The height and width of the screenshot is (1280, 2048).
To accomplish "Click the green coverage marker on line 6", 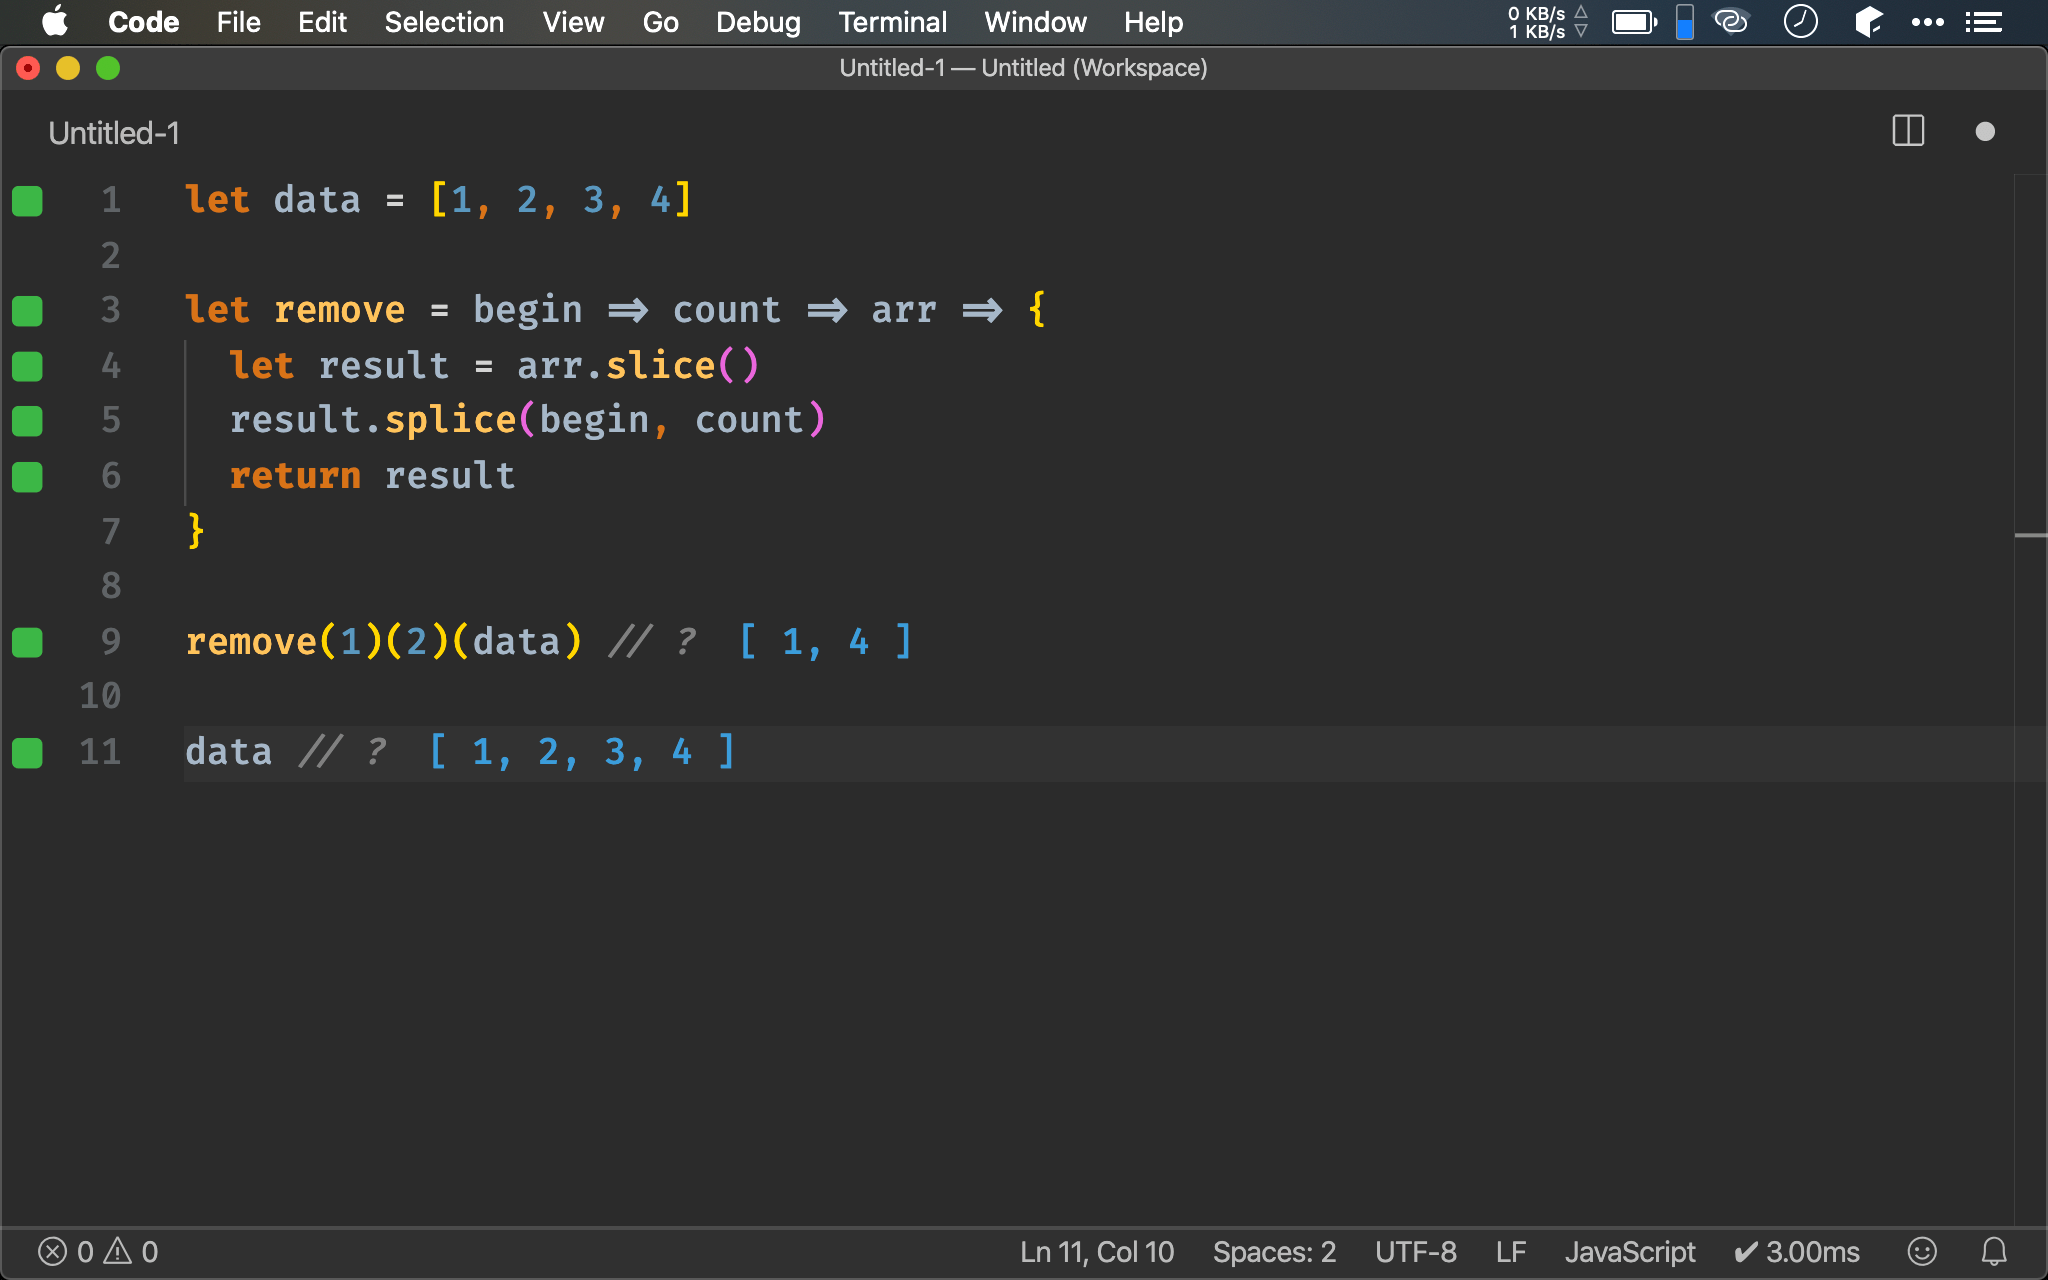I will (x=27, y=477).
